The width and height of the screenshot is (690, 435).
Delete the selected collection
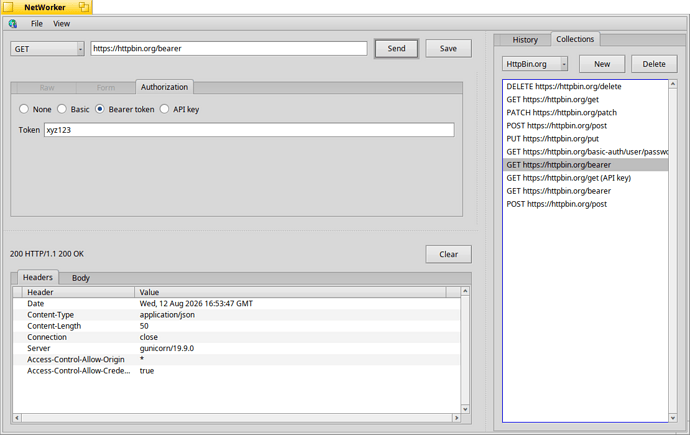point(654,64)
